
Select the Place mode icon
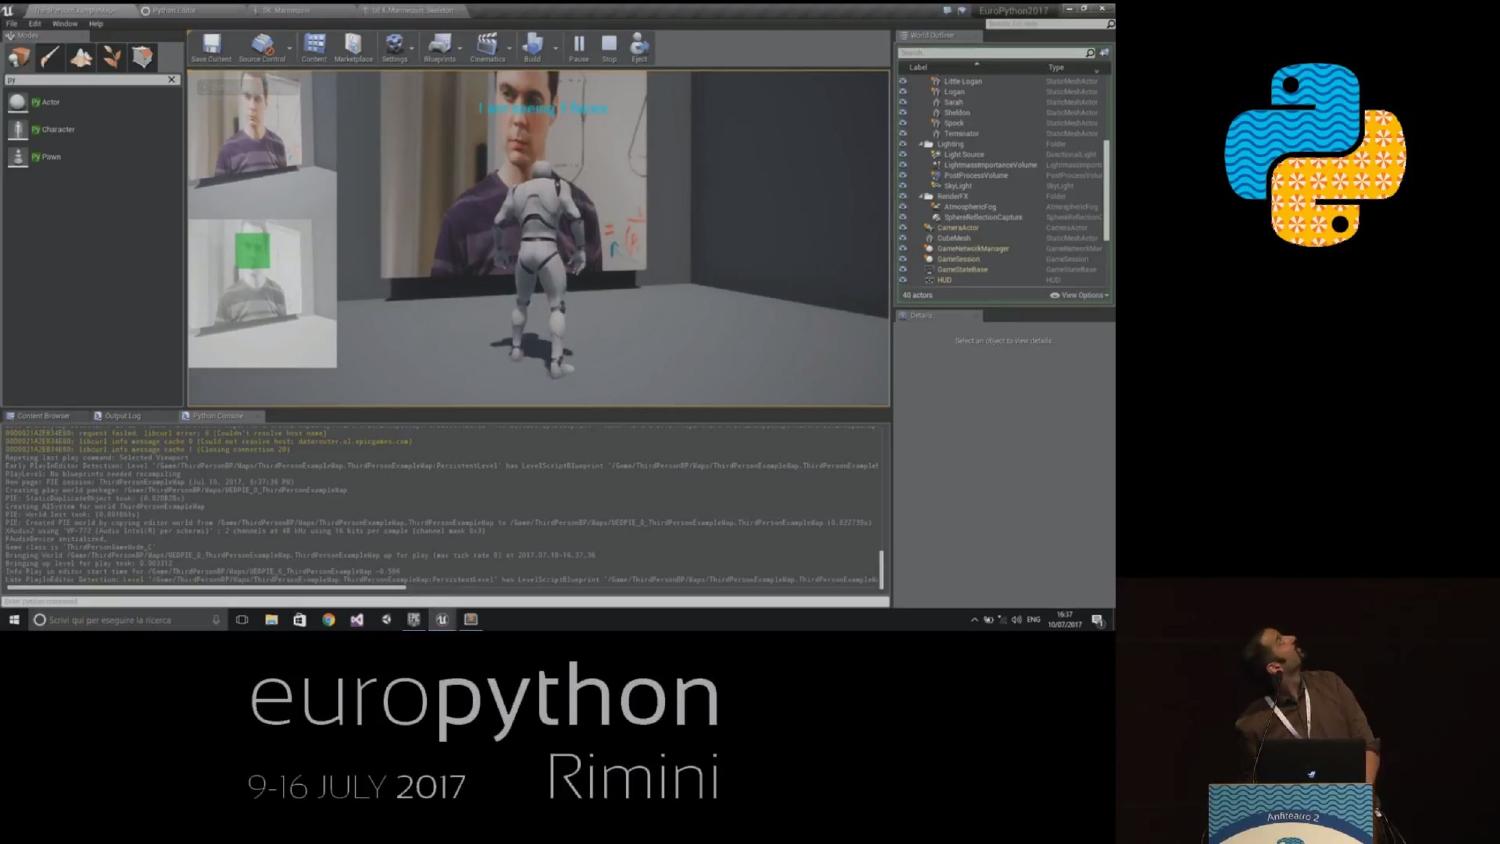click(19, 57)
